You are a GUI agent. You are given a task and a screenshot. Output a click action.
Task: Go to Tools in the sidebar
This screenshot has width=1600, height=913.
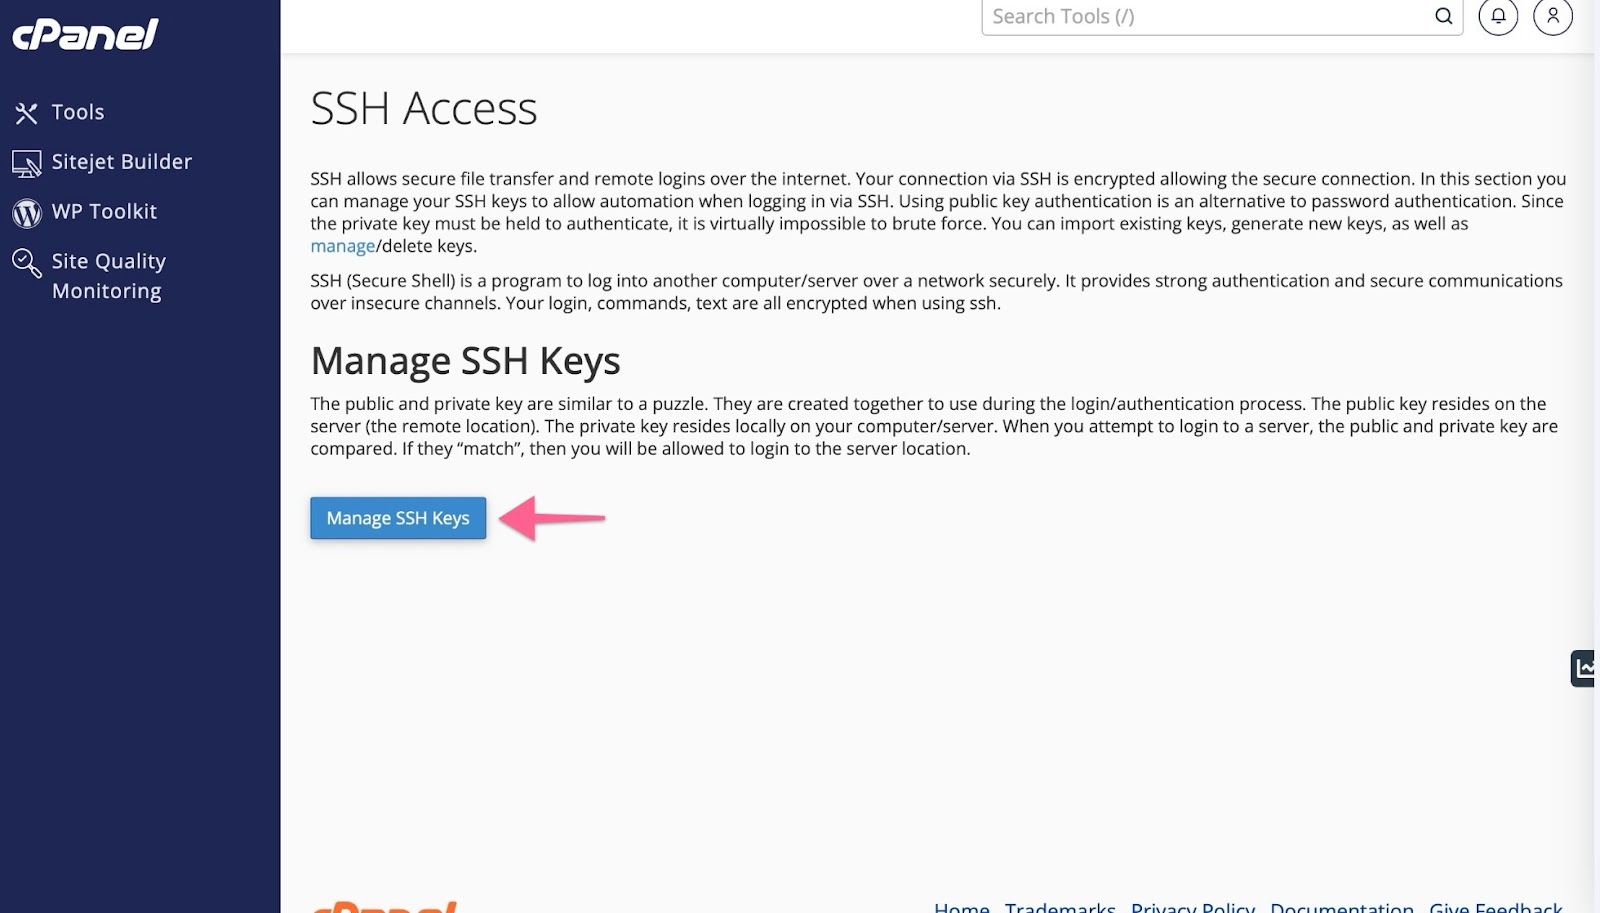coord(78,112)
